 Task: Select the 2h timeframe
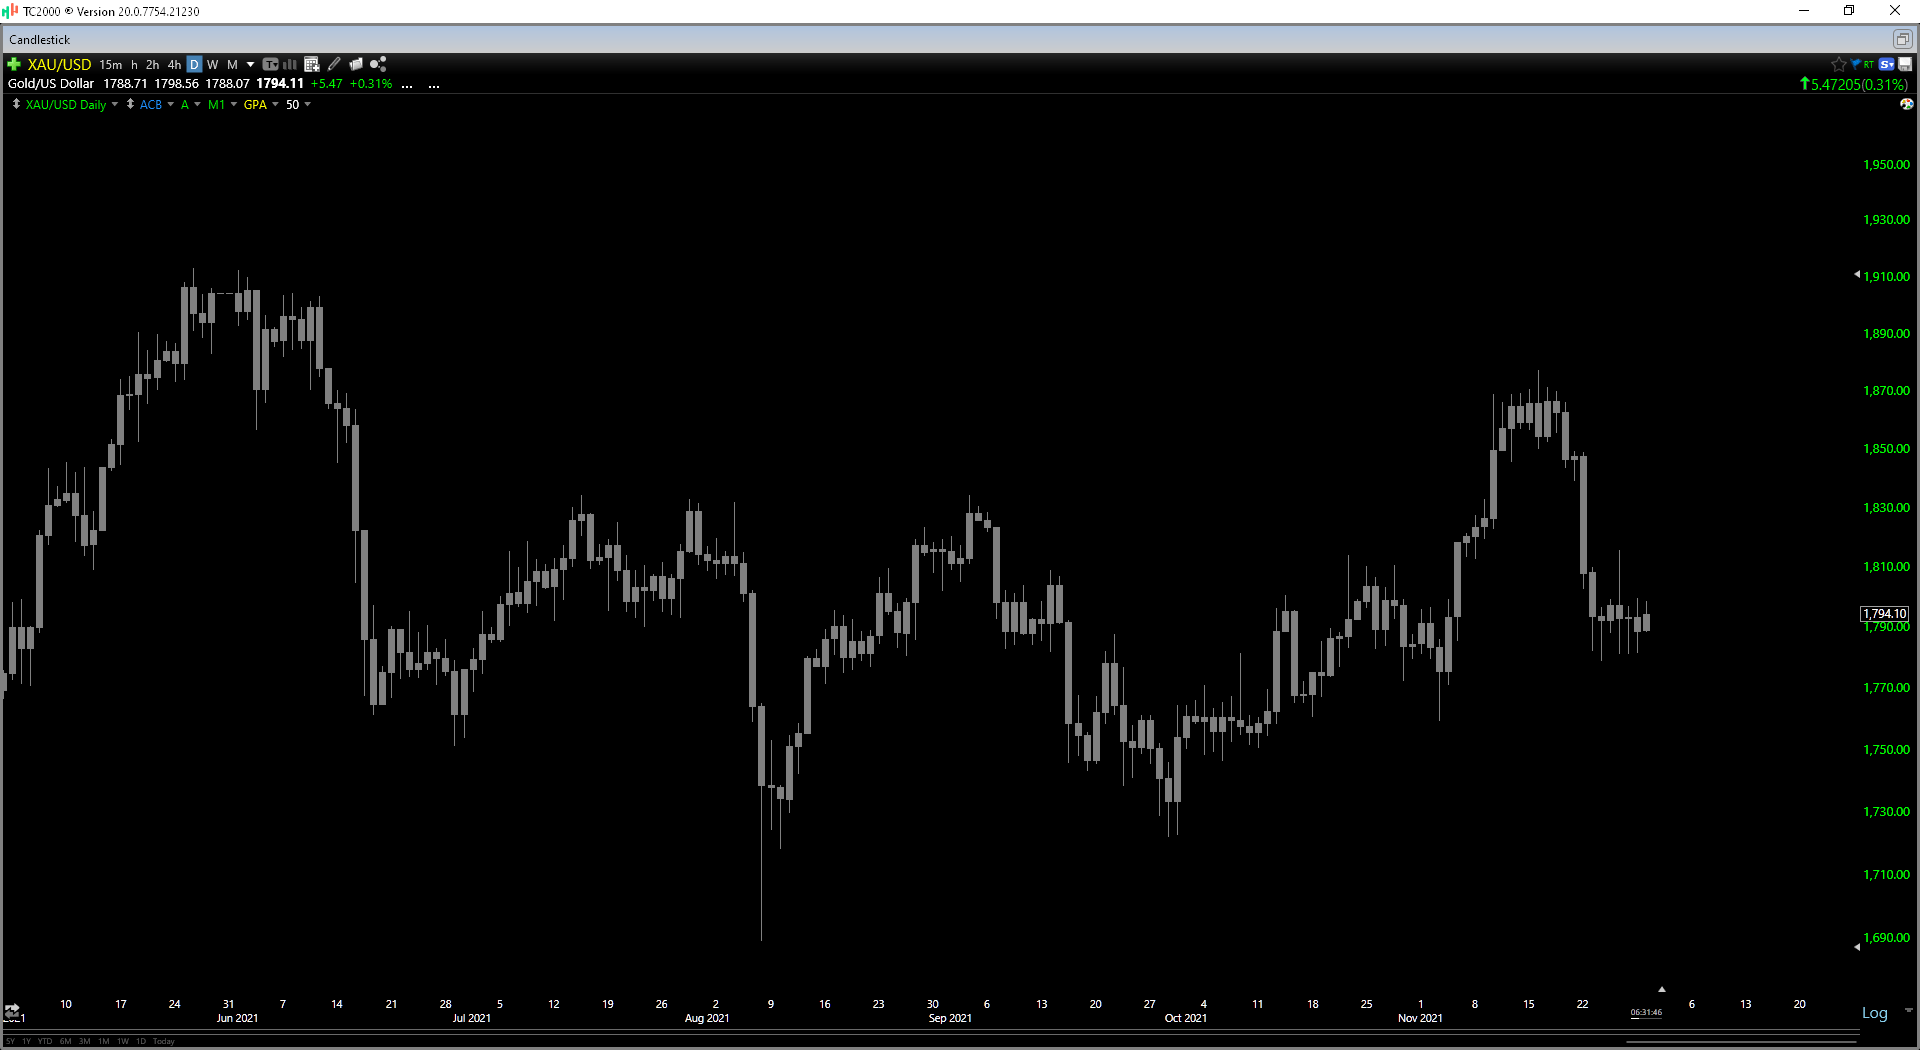pyautogui.click(x=152, y=64)
